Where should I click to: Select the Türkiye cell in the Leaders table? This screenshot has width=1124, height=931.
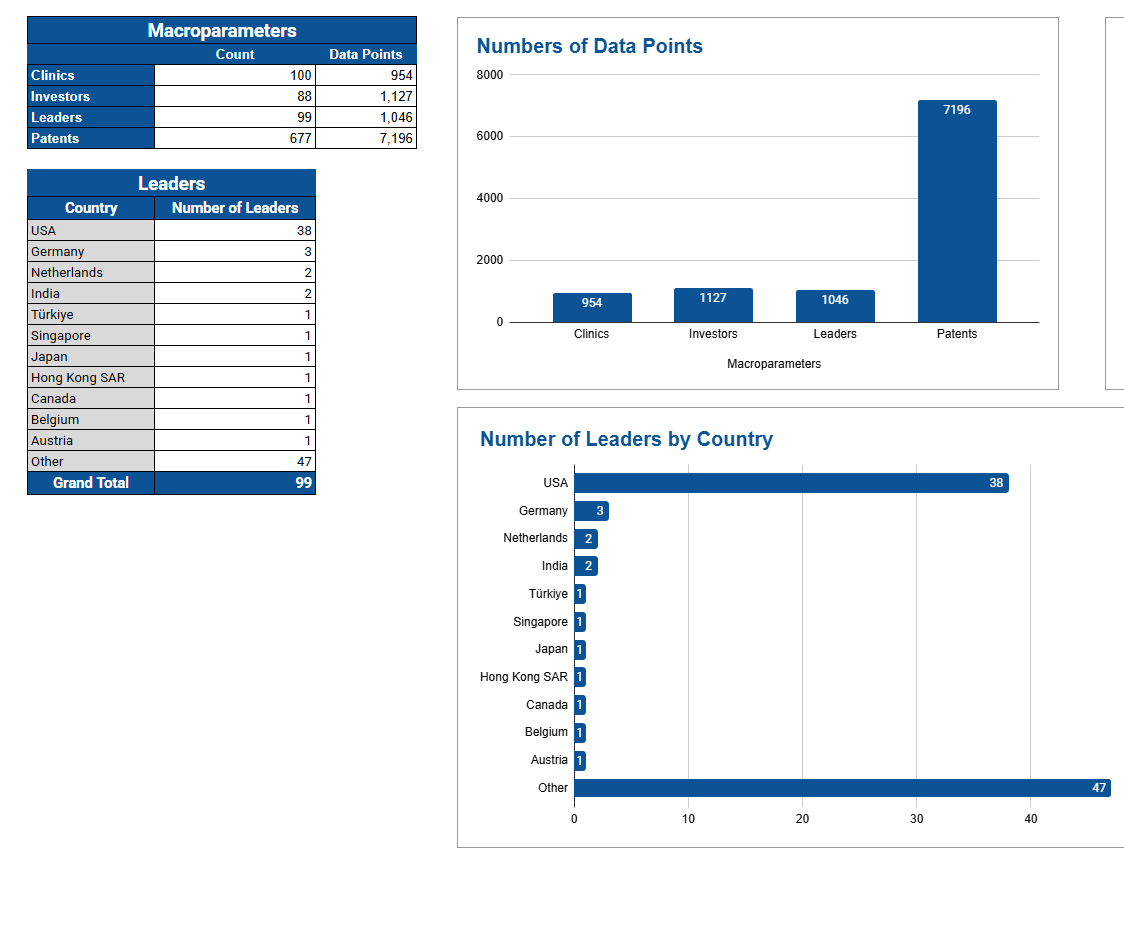(91, 314)
